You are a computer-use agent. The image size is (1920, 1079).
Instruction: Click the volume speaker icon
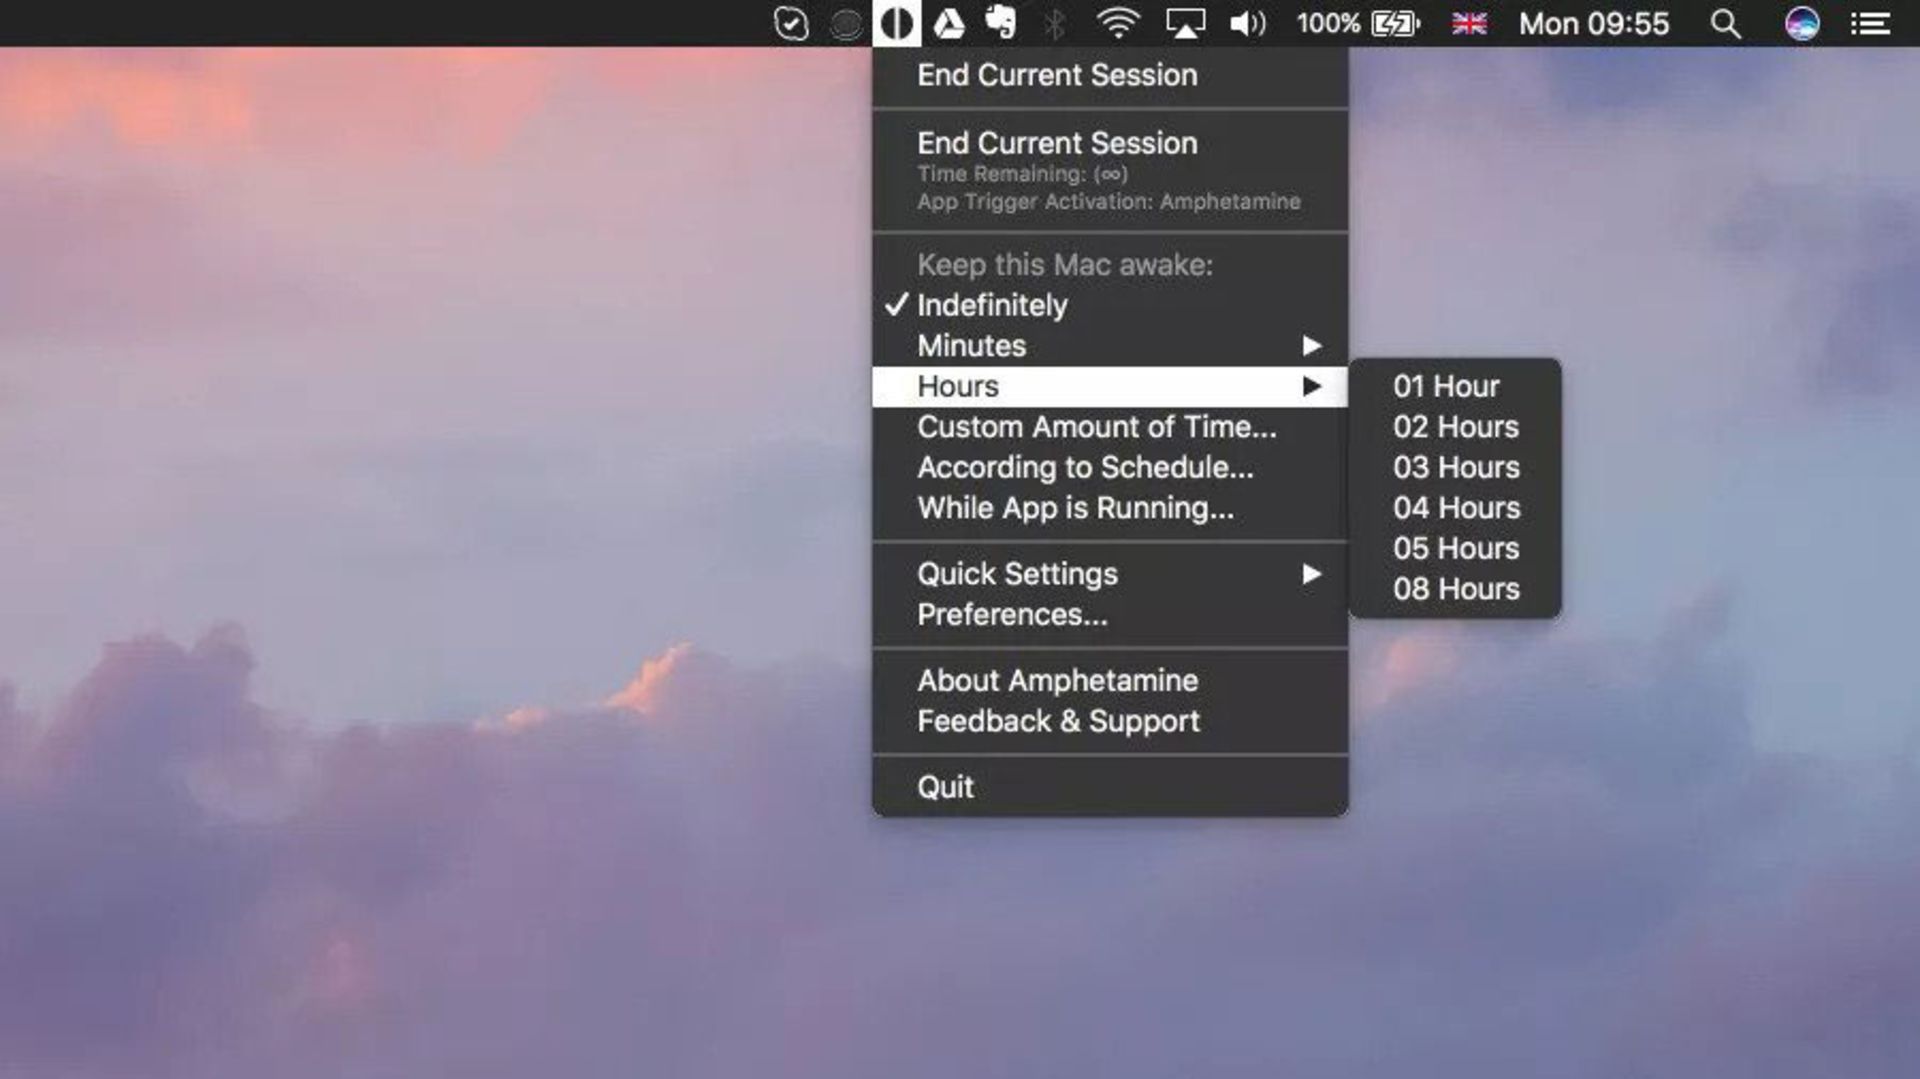click(1247, 23)
